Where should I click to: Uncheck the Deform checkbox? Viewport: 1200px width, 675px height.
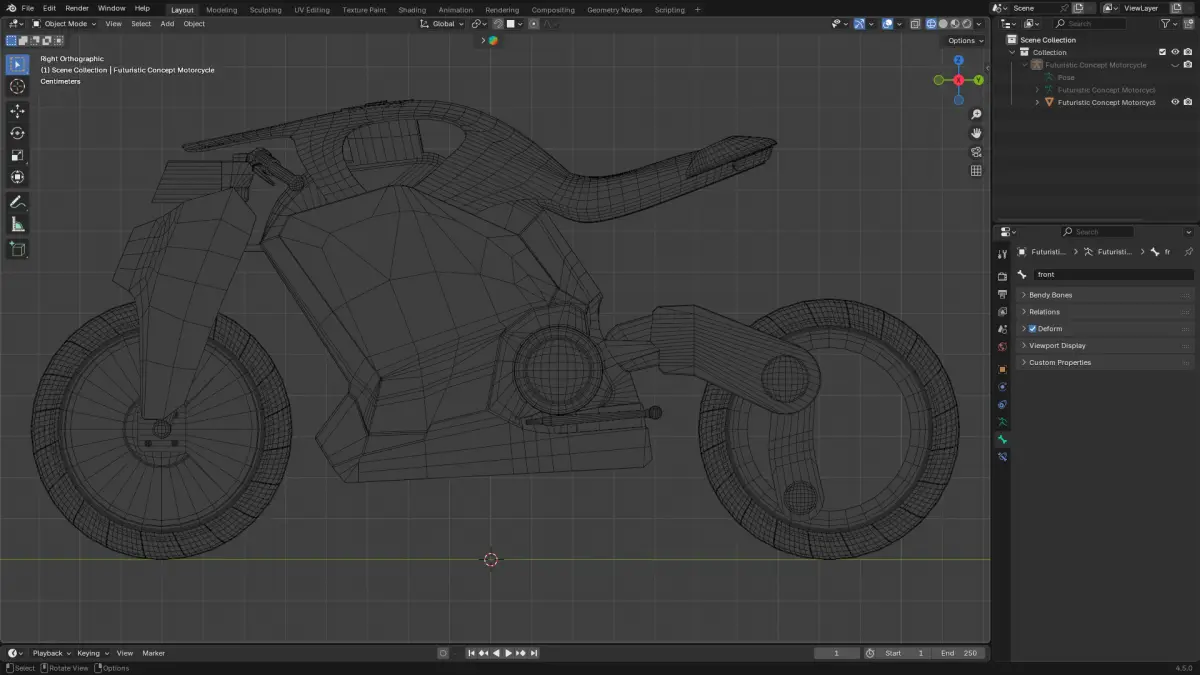point(1032,329)
